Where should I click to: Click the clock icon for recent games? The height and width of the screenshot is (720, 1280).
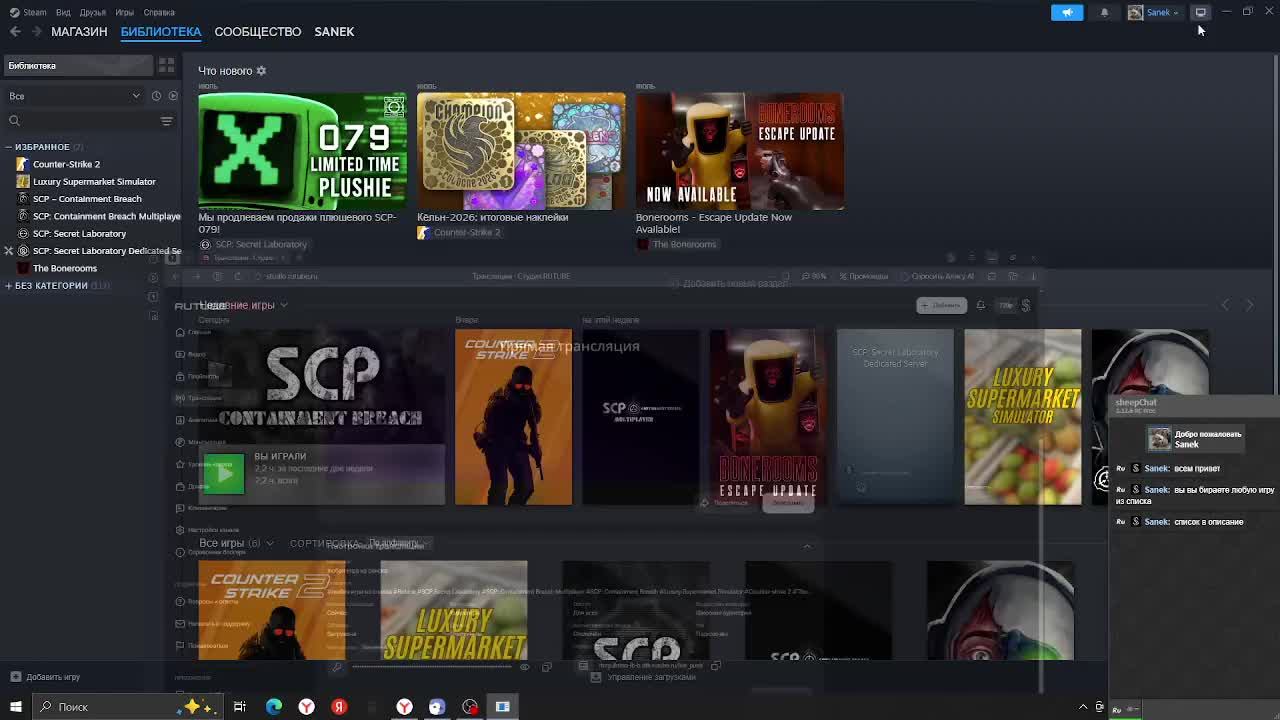point(156,96)
